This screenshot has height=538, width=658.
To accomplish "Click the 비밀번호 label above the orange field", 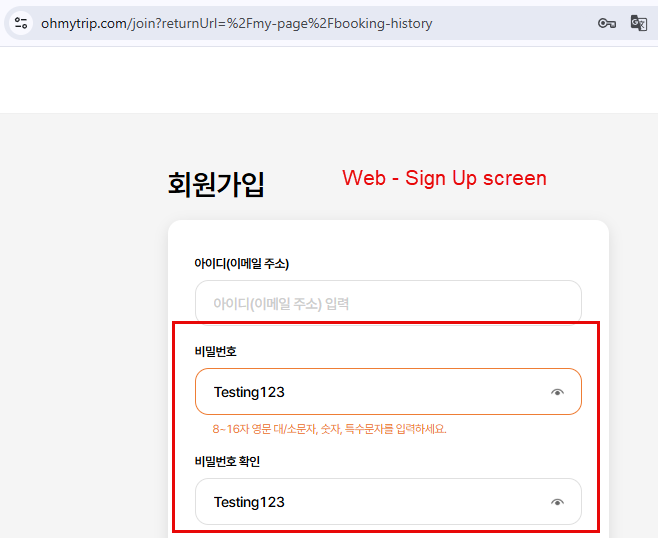I will [x=215, y=351].
